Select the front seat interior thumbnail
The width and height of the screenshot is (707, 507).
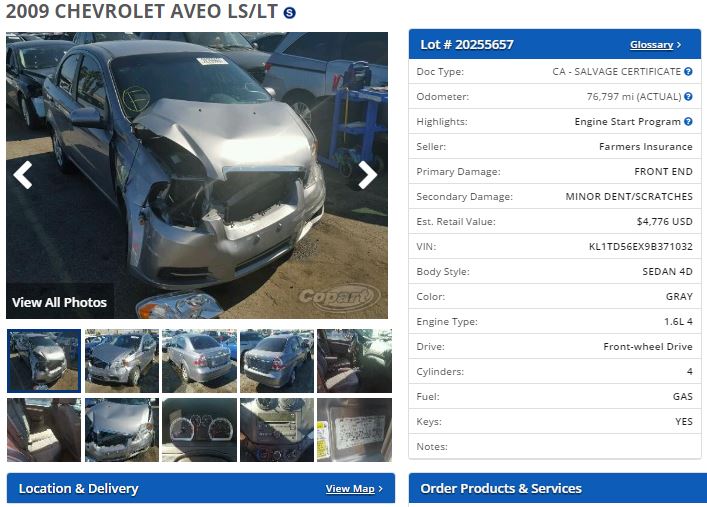pos(354,360)
